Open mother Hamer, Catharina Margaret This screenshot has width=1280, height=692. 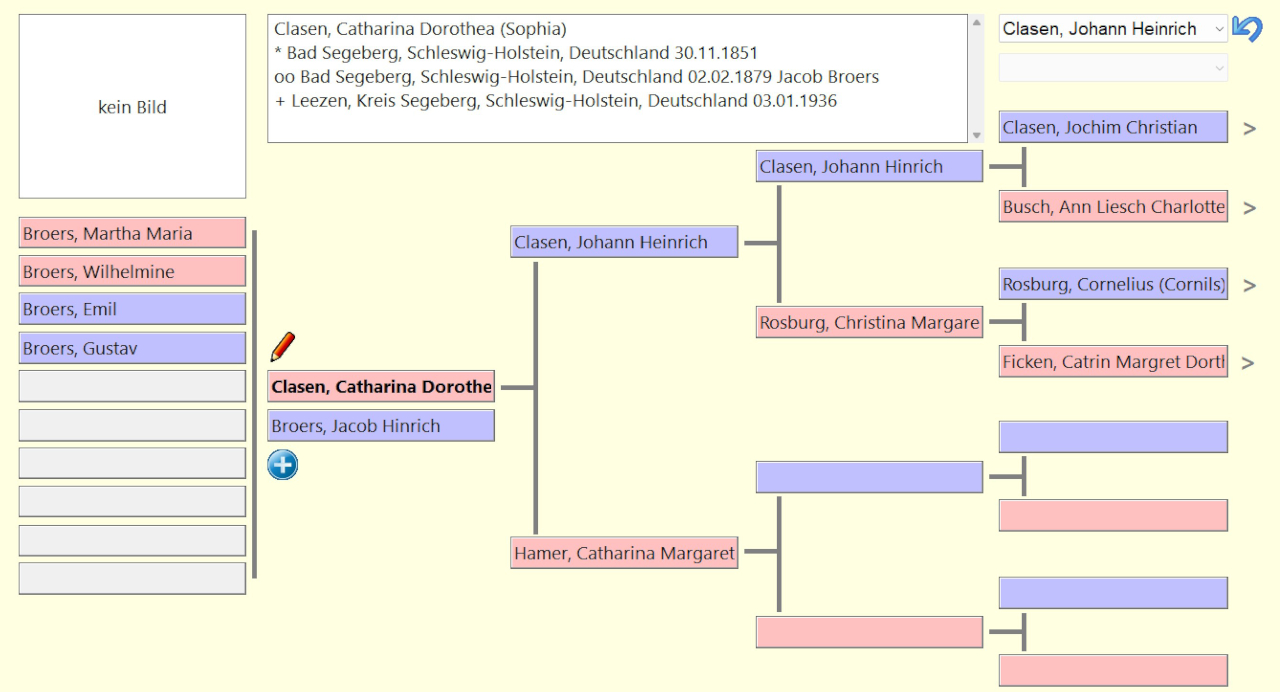pos(624,553)
